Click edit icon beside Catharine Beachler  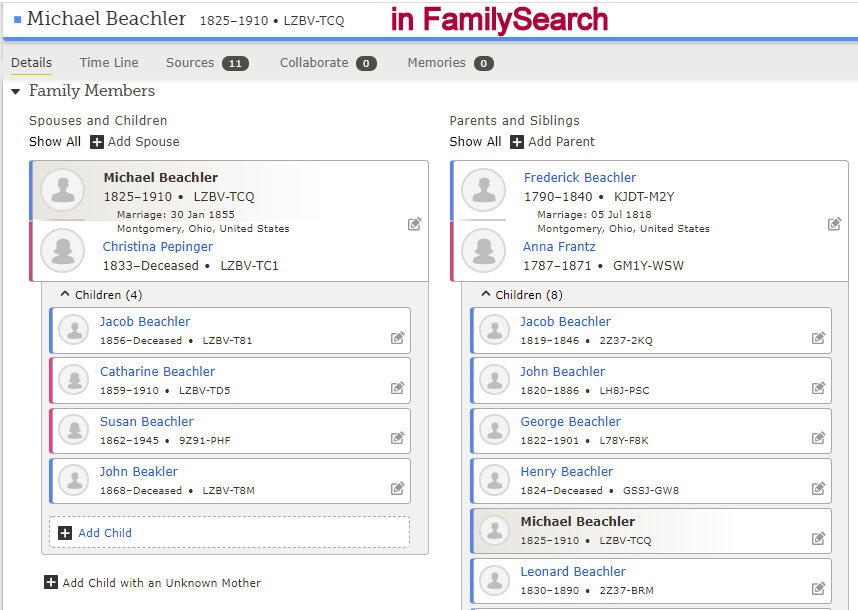397,388
